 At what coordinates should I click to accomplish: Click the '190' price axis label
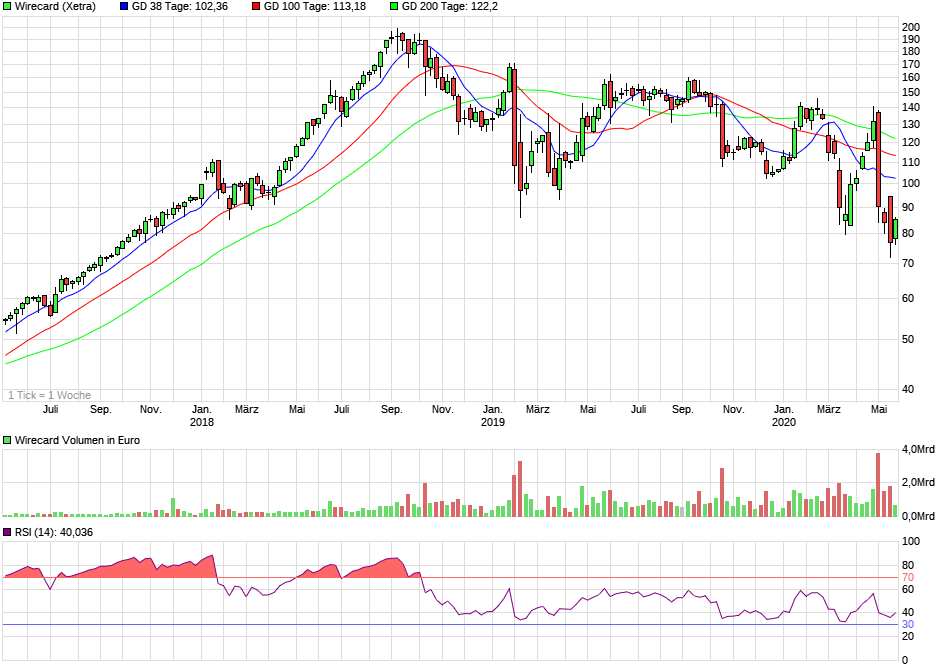[x=911, y=39]
